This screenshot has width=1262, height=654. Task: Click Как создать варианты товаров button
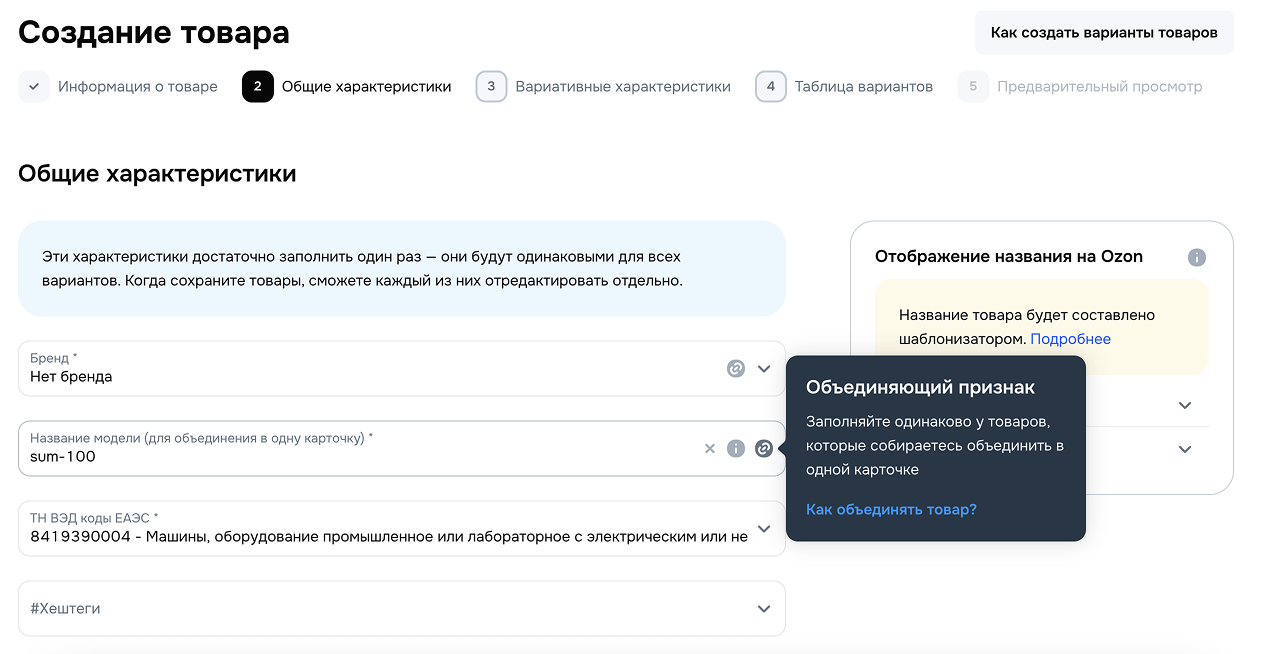click(1104, 33)
